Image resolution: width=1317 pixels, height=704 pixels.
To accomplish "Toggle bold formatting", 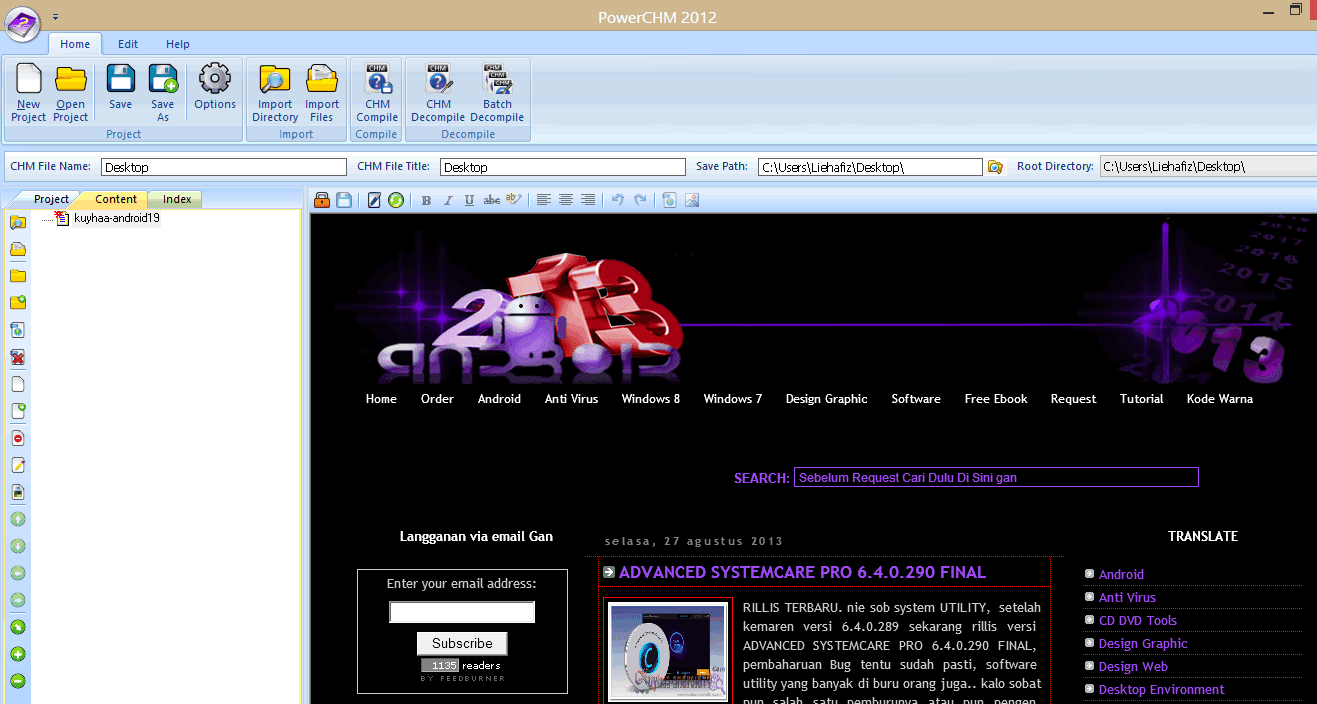I will tap(426, 200).
